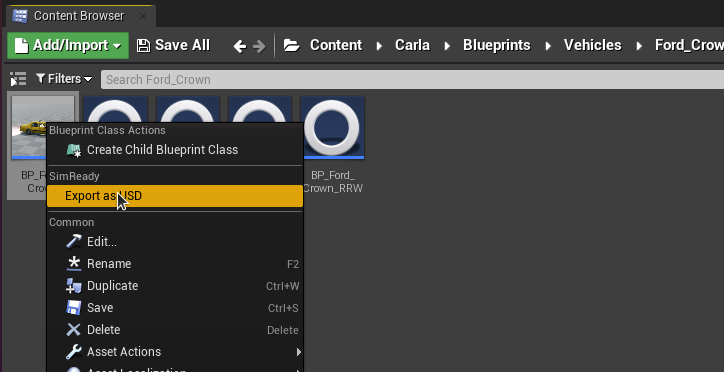The image size is (724, 372).
Task: Click the BP_Ford_Crown_RRW asset name
Action: 333,182
